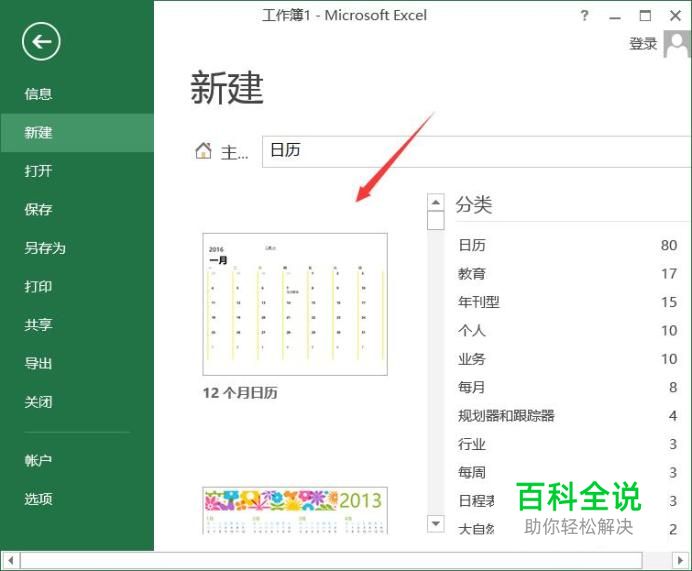The width and height of the screenshot is (692, 571).
Task: Maximize the Excel window
Action: [x=645, y=16]
